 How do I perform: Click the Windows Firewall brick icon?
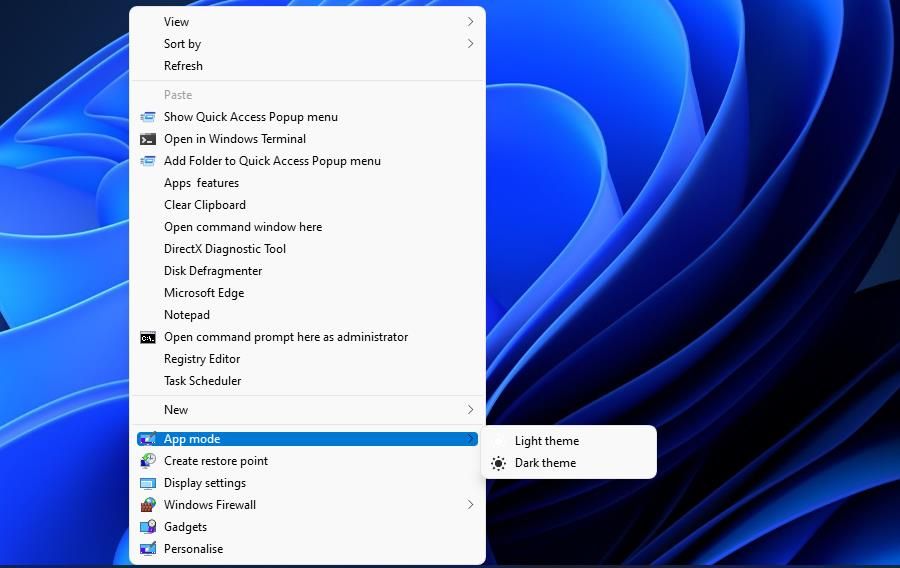[x=148, y=505]
